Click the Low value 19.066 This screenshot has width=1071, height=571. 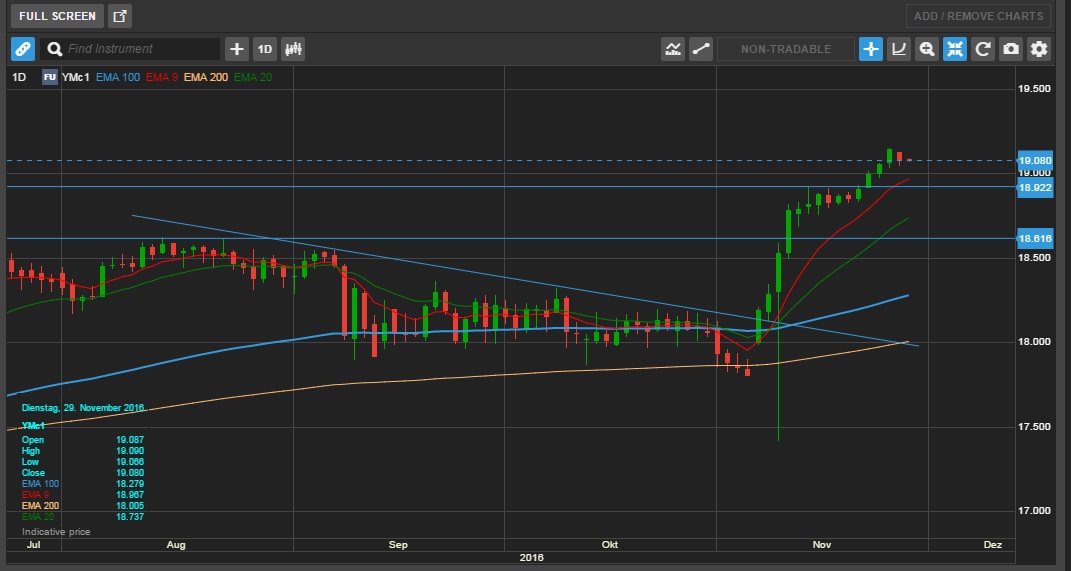130,462
